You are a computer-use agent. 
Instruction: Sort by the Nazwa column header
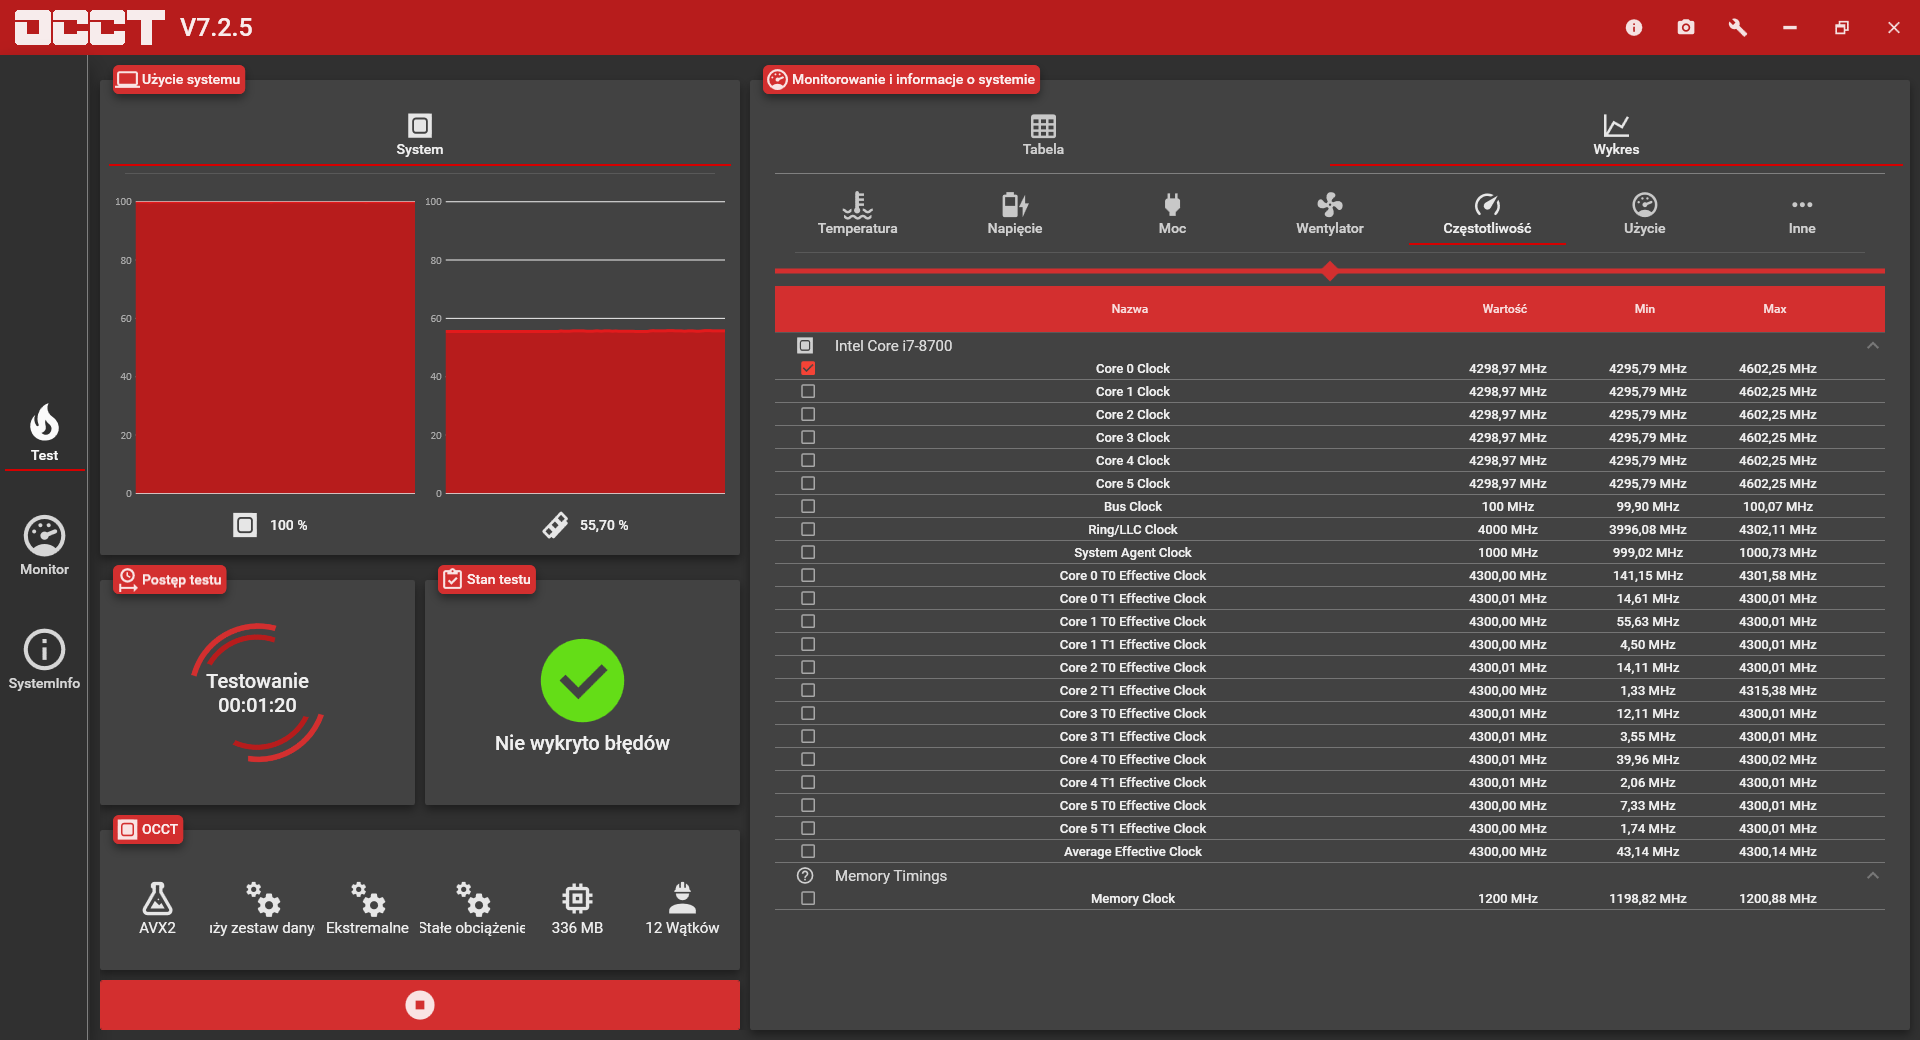click(1130, 309)
